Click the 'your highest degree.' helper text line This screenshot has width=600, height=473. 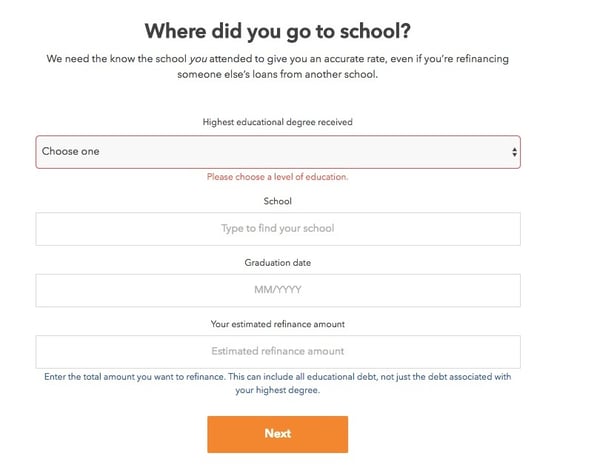pos(278,390)
